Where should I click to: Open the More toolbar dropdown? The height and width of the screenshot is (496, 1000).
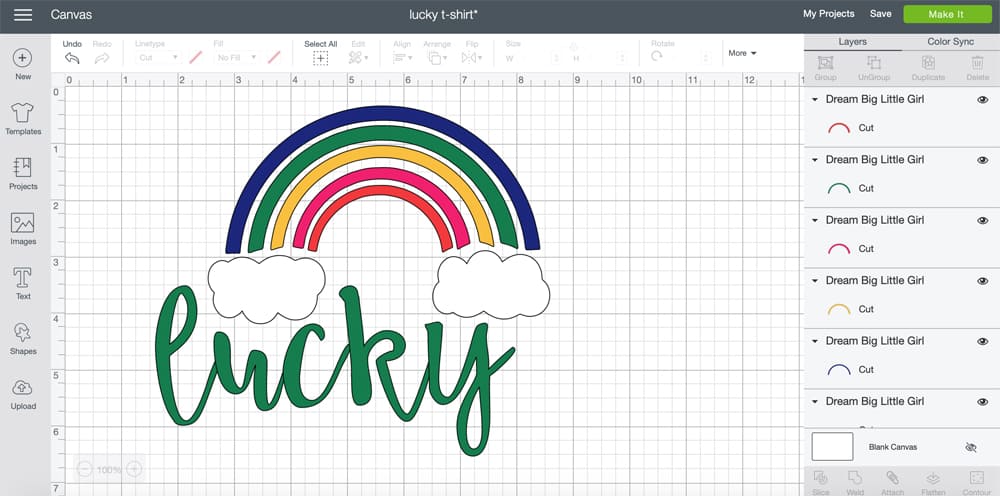click(742, 53)
